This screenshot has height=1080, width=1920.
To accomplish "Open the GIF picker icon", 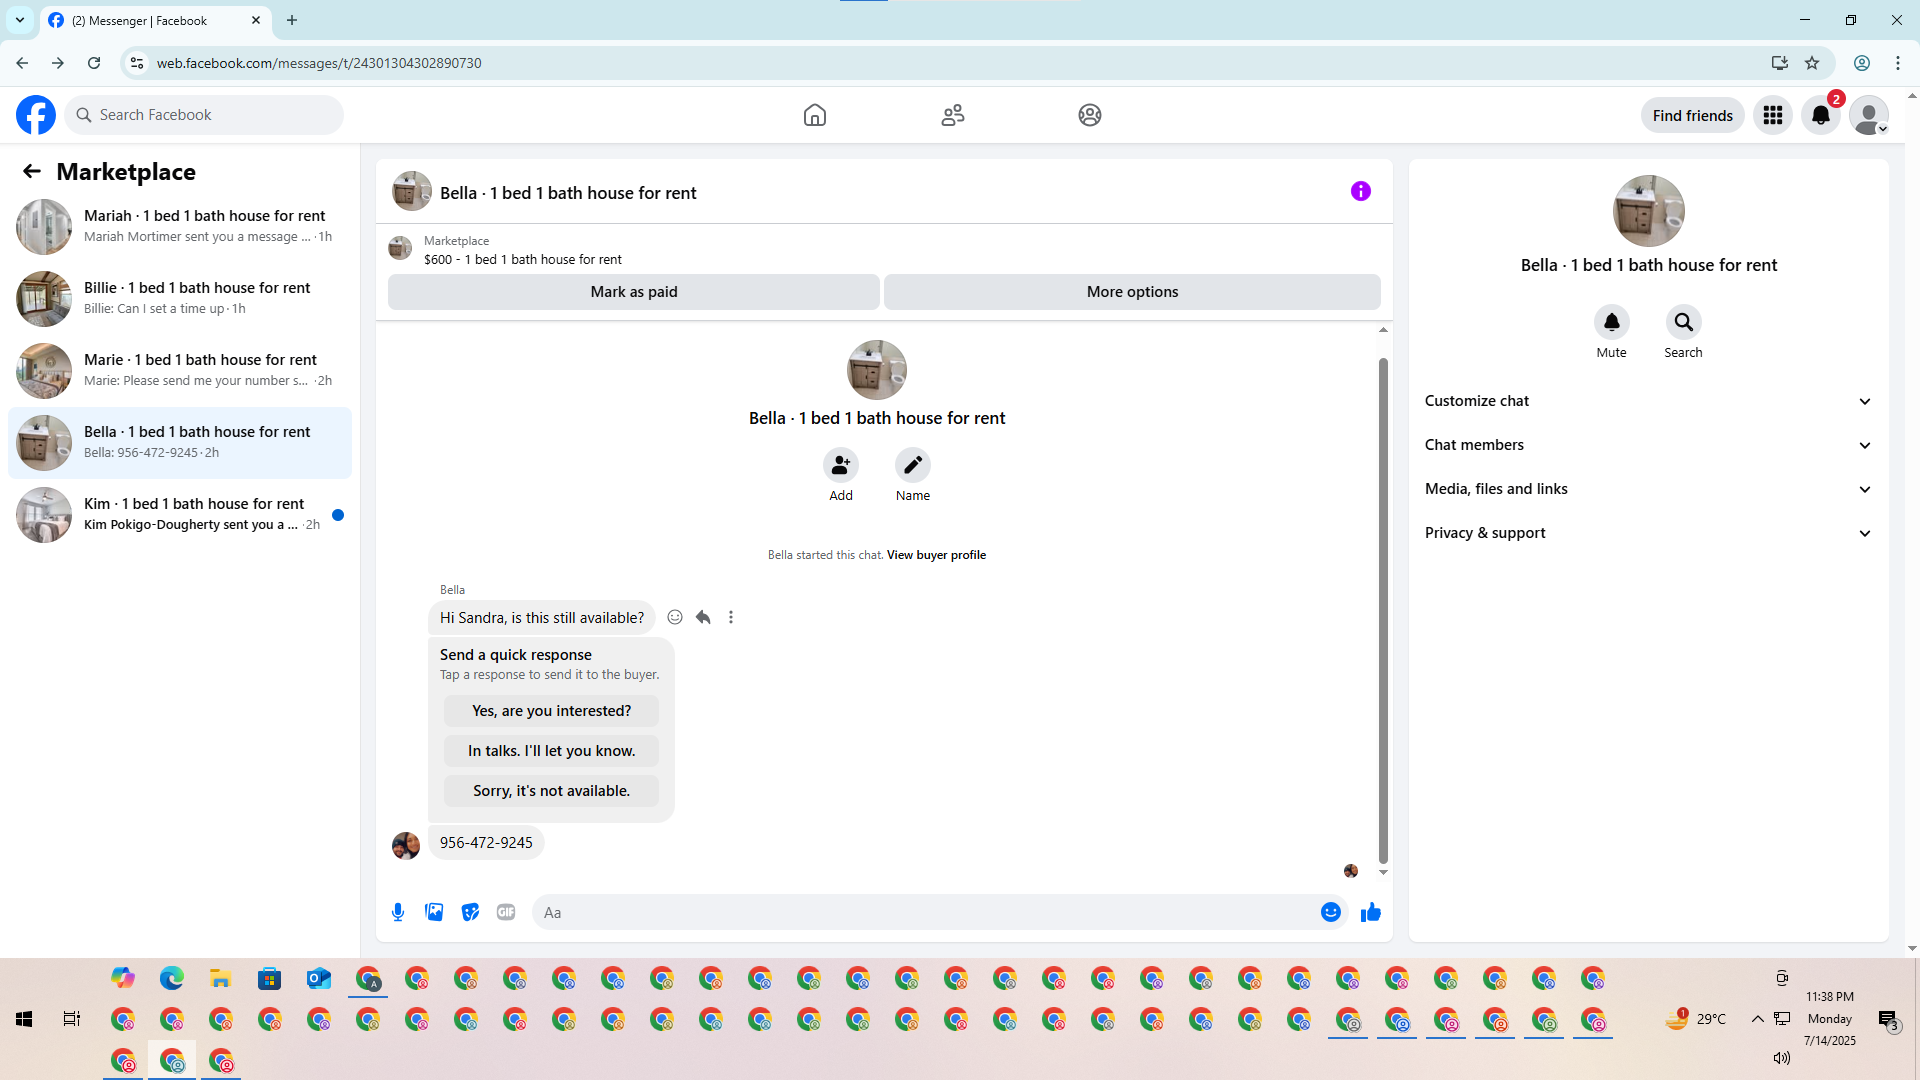I will pyautogui.click(x=506, y=912).
